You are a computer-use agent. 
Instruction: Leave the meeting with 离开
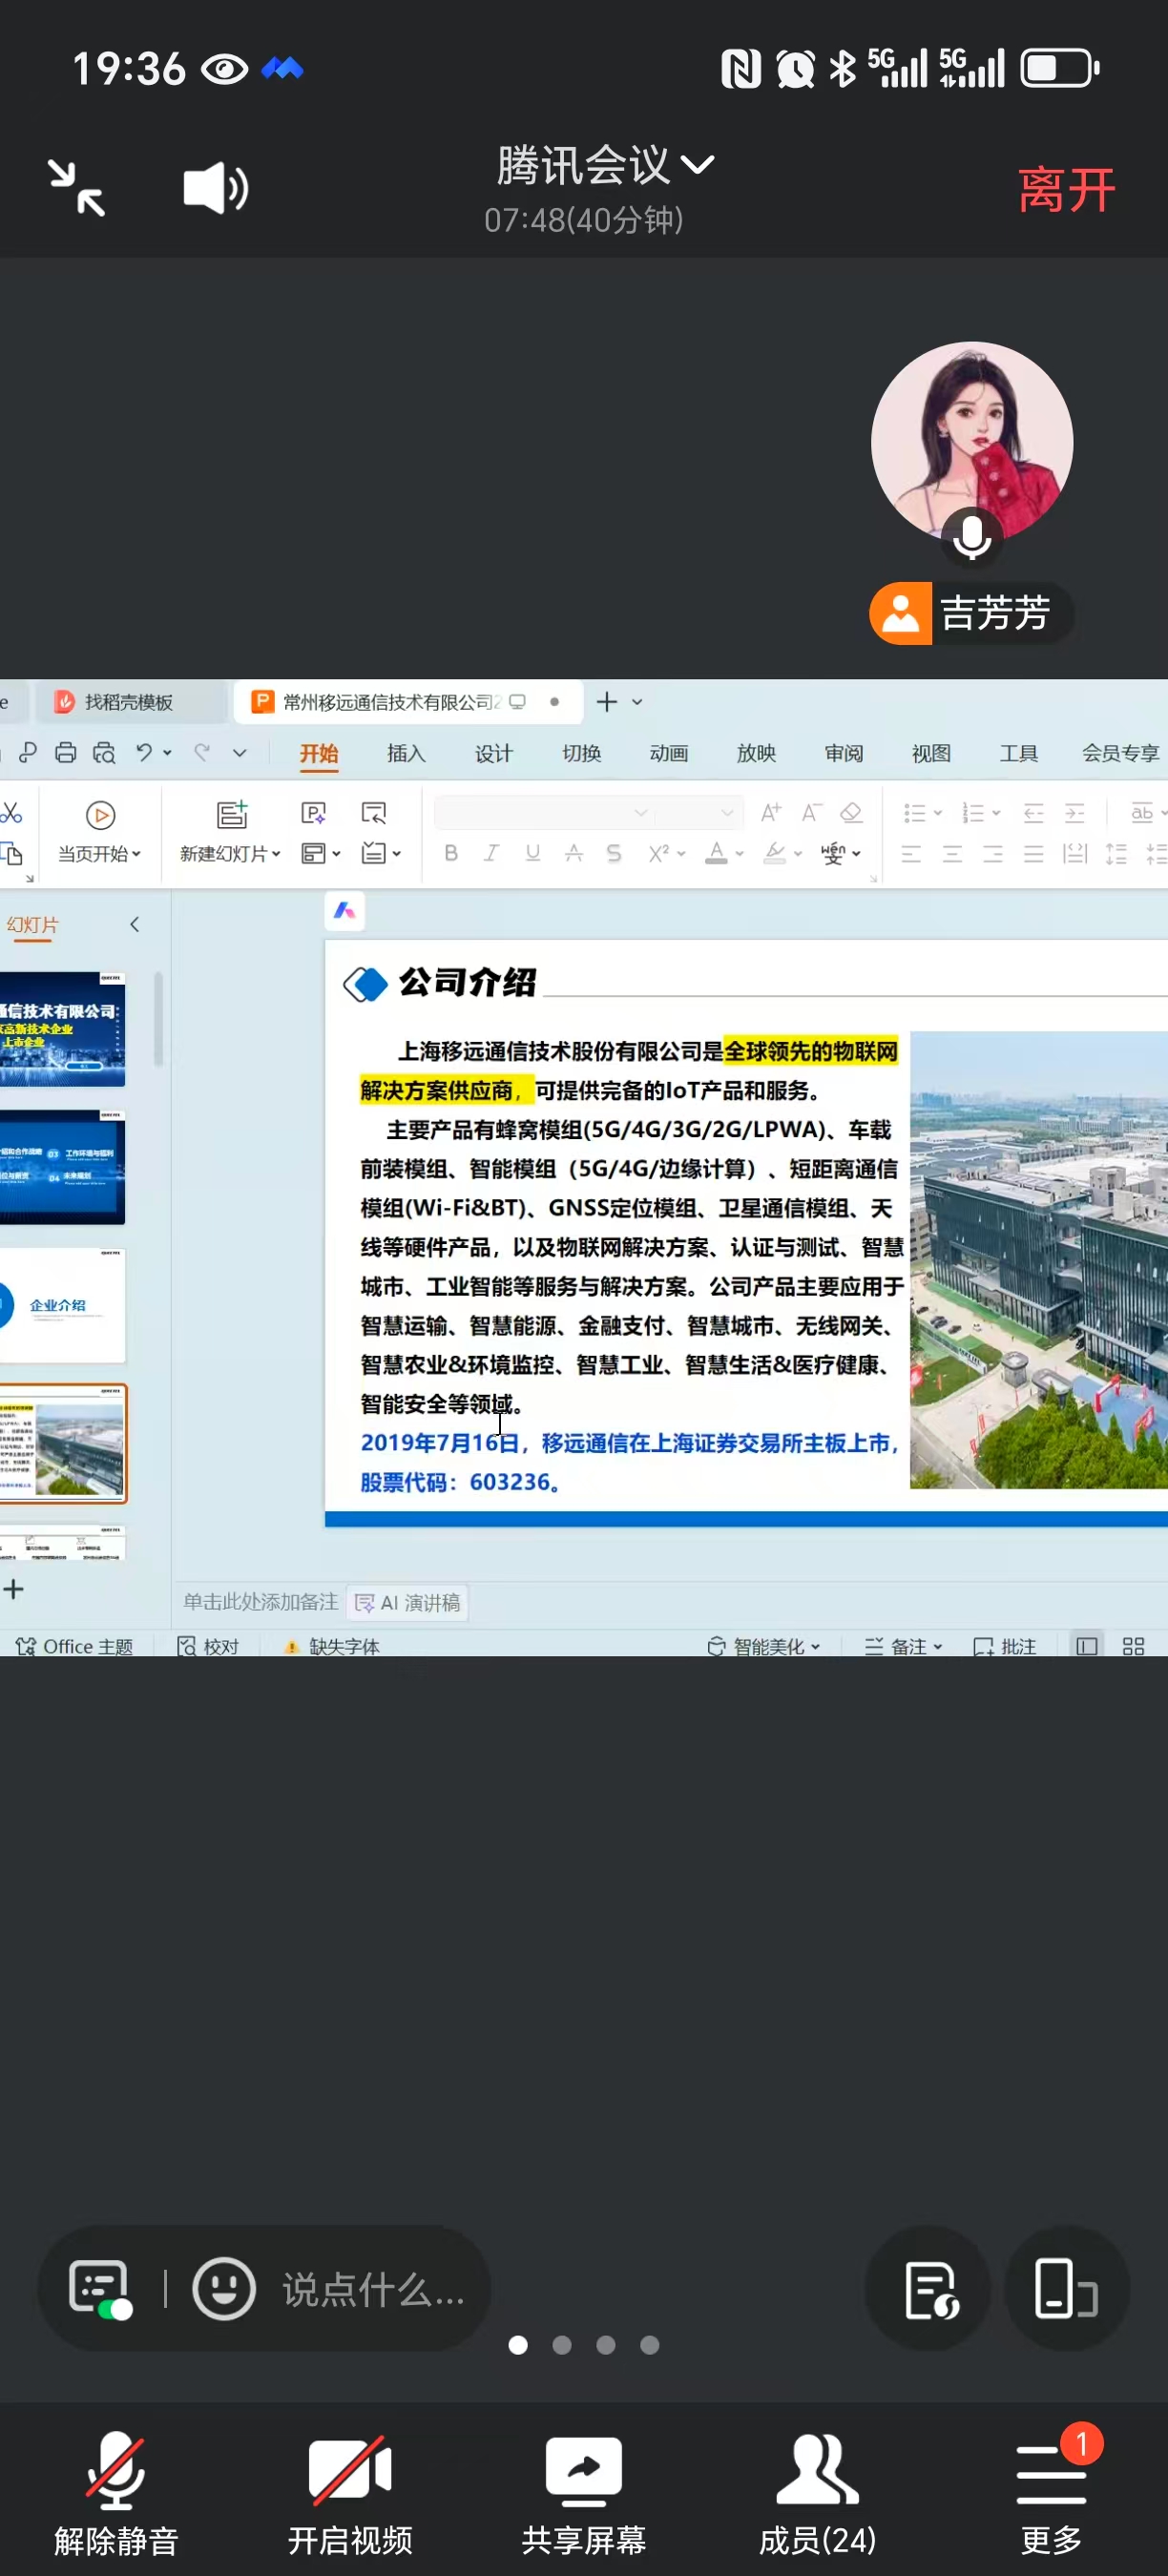point(1066,190)
